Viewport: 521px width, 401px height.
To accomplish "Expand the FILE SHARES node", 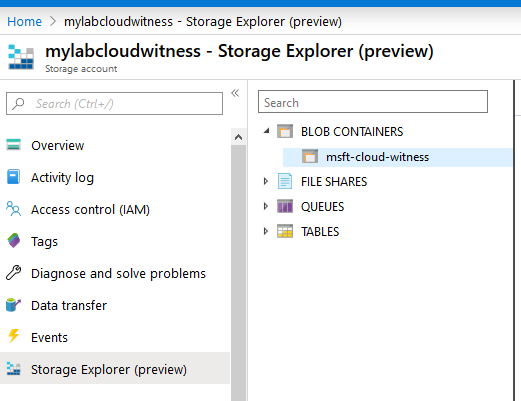I will [266, 181].
